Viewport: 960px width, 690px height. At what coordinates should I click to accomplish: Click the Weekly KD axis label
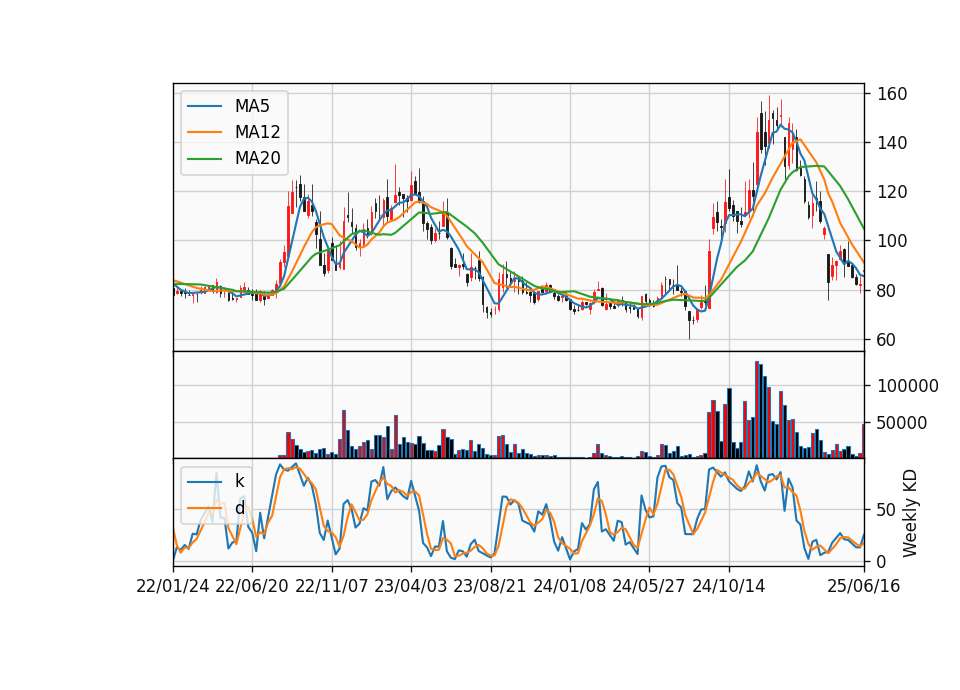(x=910, y=513)
